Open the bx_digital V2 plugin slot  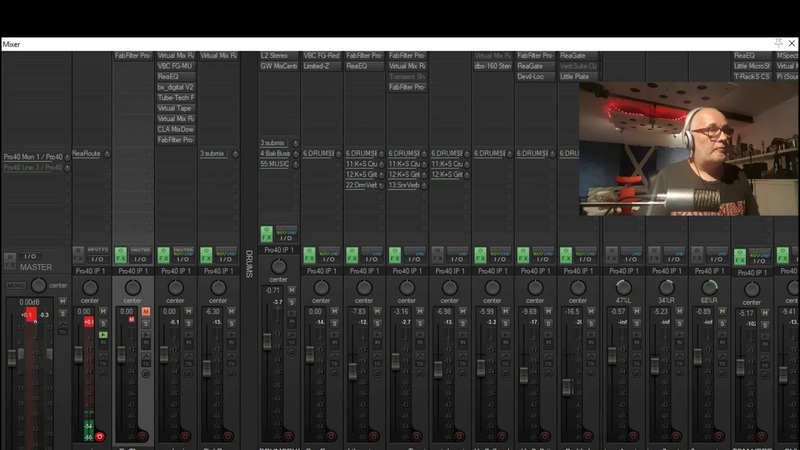tap(176, 87)
